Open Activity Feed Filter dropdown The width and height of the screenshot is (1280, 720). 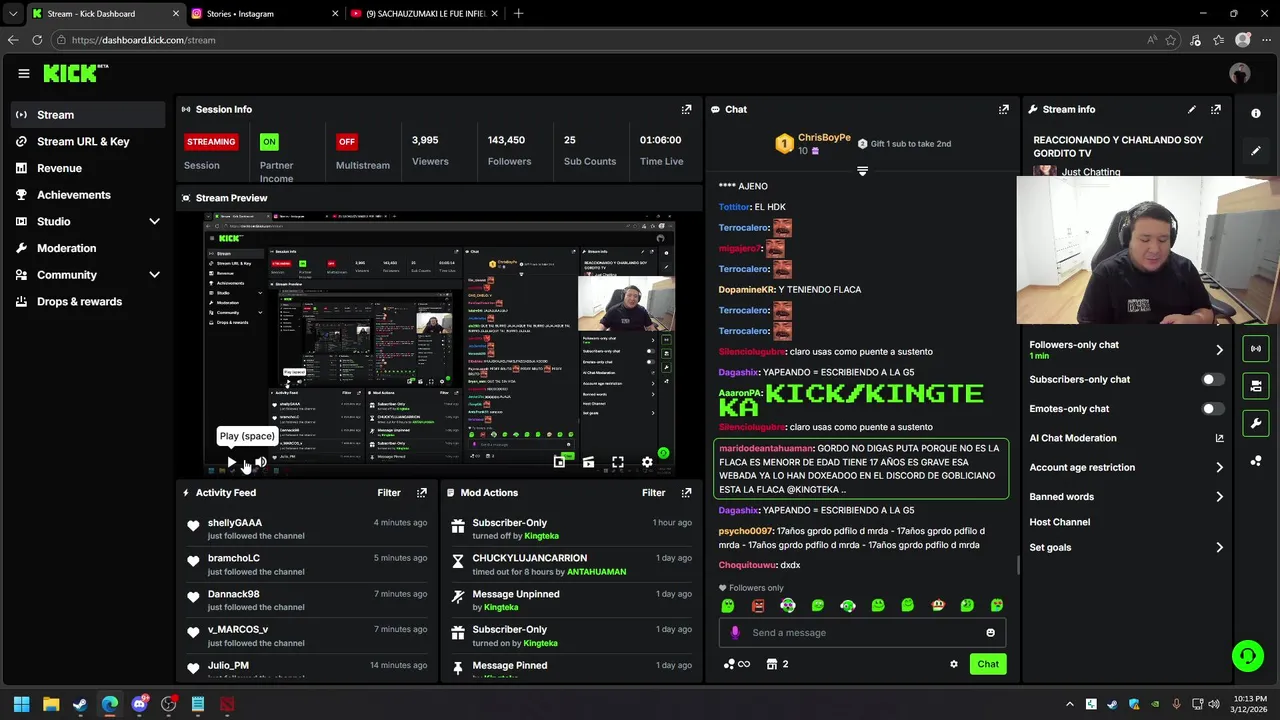(x=389, y=493)
